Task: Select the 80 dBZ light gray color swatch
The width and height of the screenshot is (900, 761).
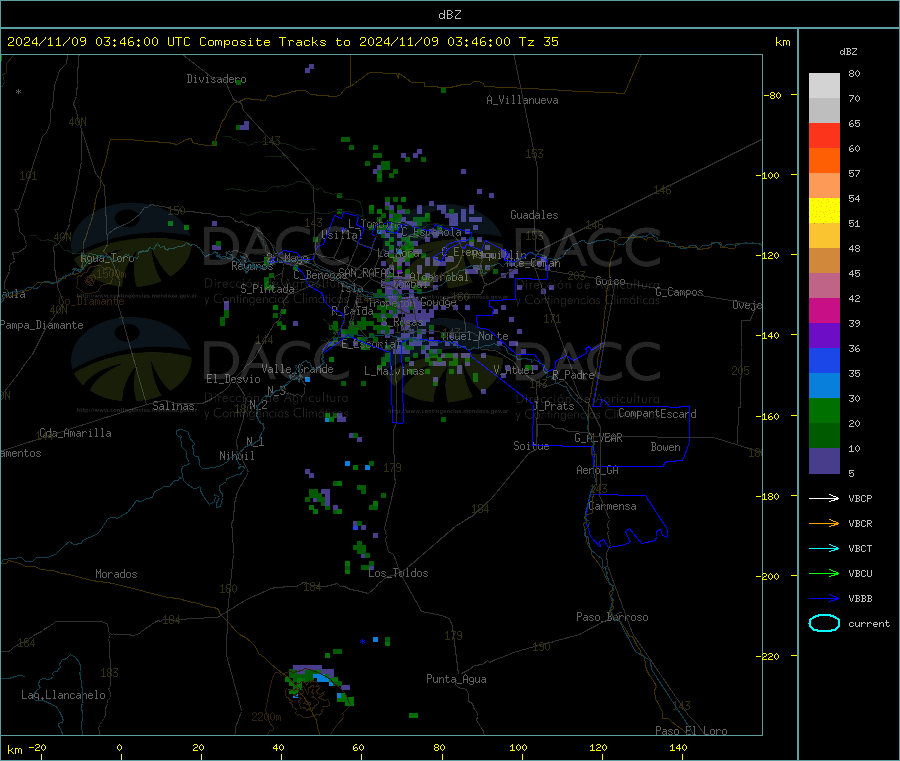Action: tap(824, 86)
